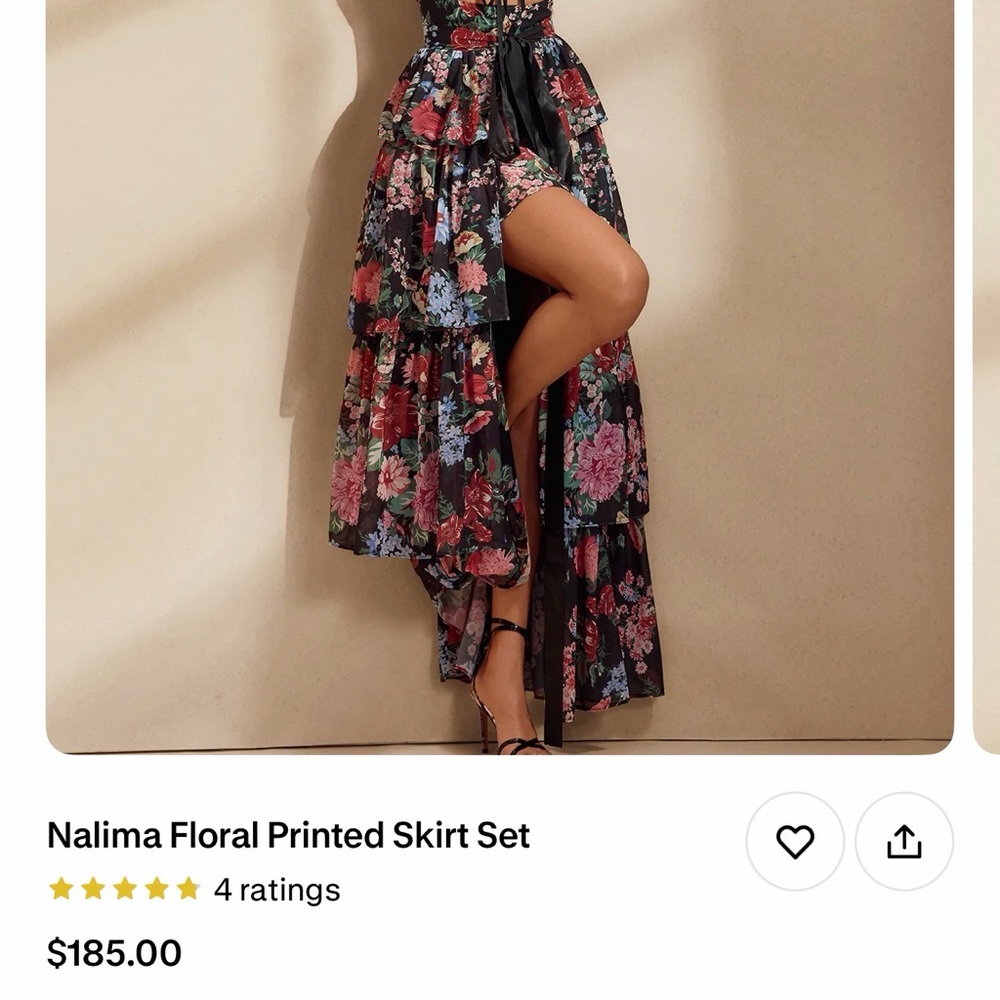The width and height of the screenshot is (1000, 1000).
Task: View all 4 ratings
Action: click(276, 887)
